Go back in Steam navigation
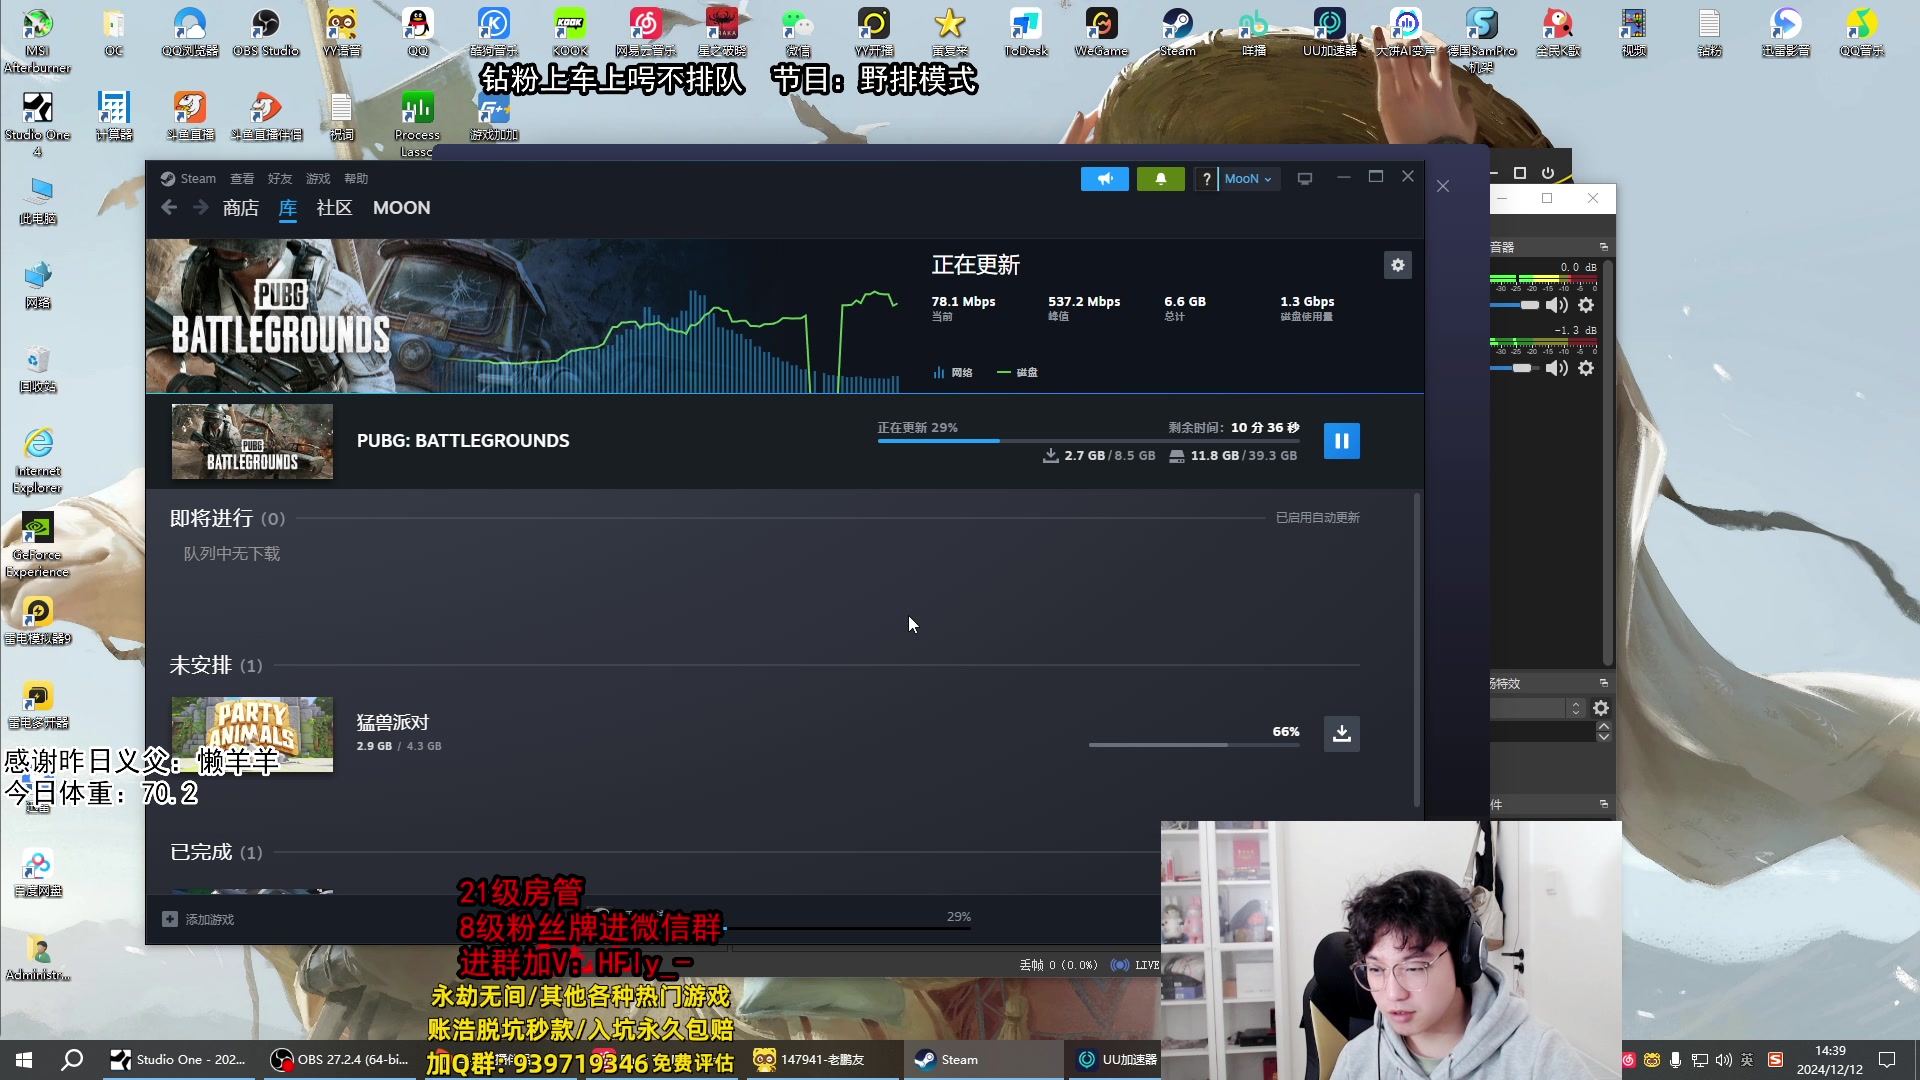Screen dimensions: 1920x1080 169,208
